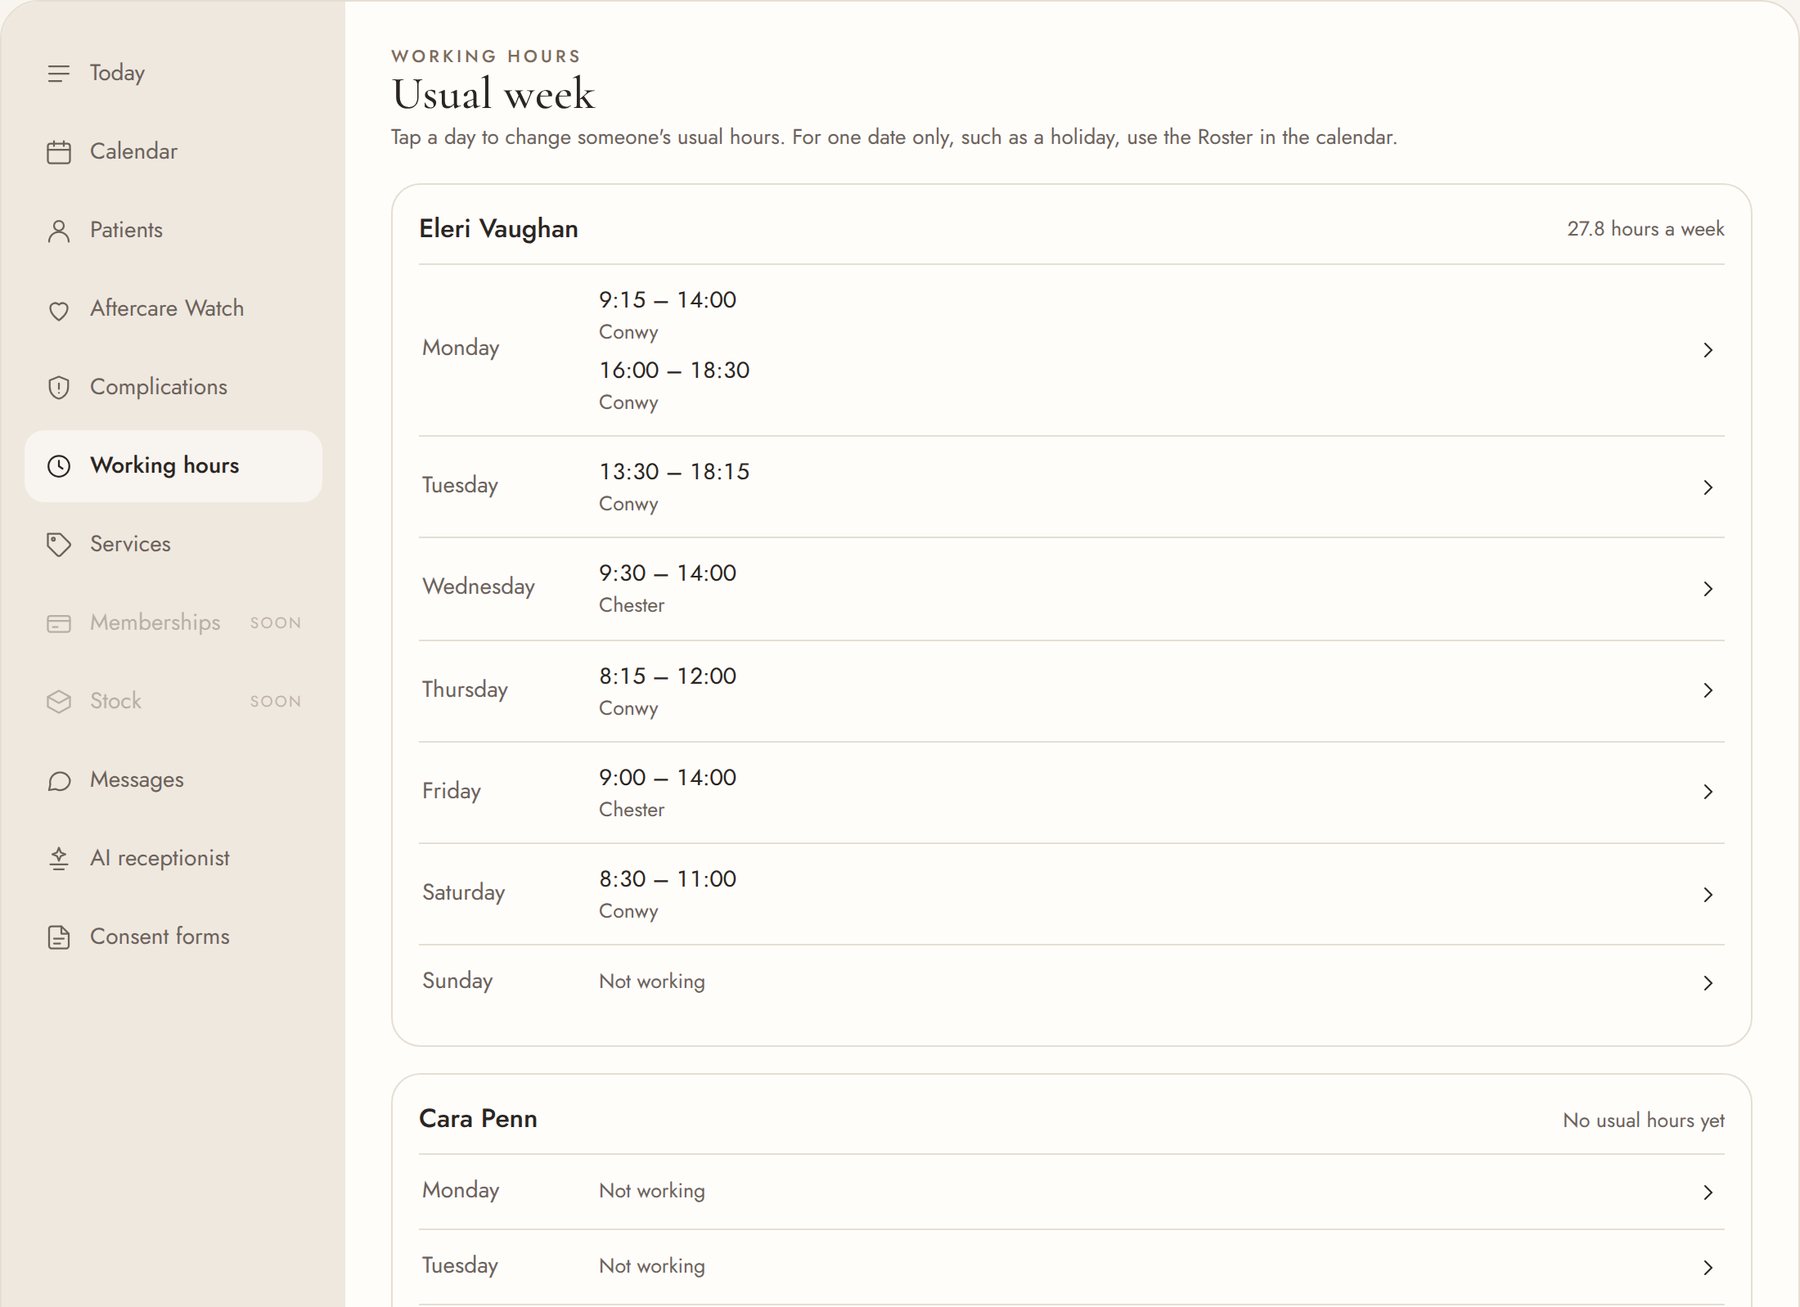Open the Messages menu item
Image resolution: width=1800 pixels, height=1307 pixels.
(173, 780)
